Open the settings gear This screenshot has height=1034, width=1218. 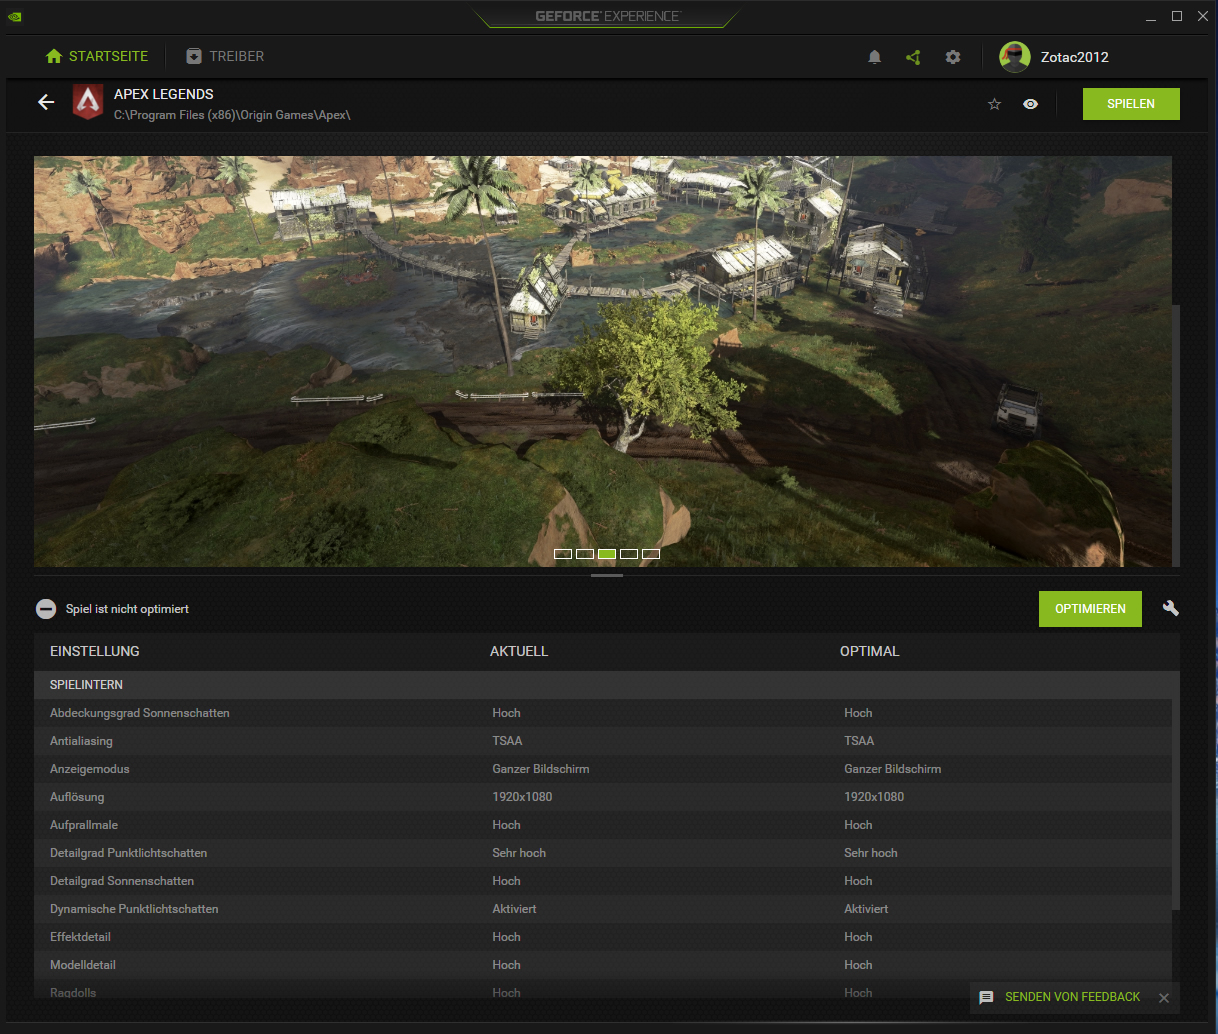953,57
